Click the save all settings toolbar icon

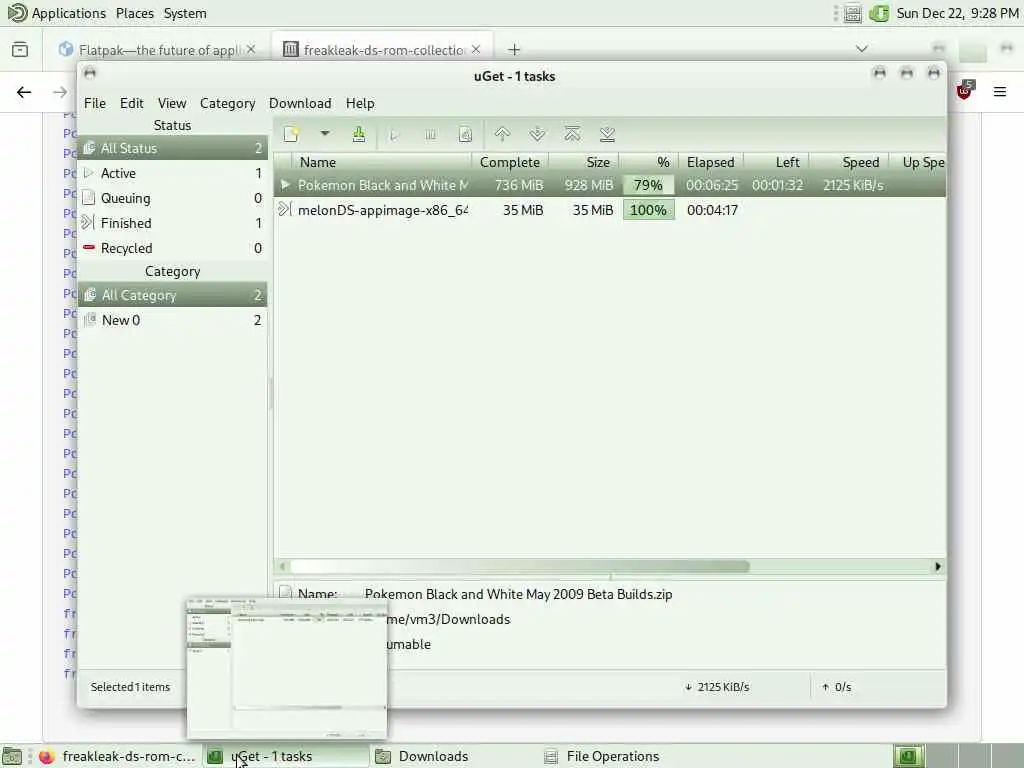(359, 135)
